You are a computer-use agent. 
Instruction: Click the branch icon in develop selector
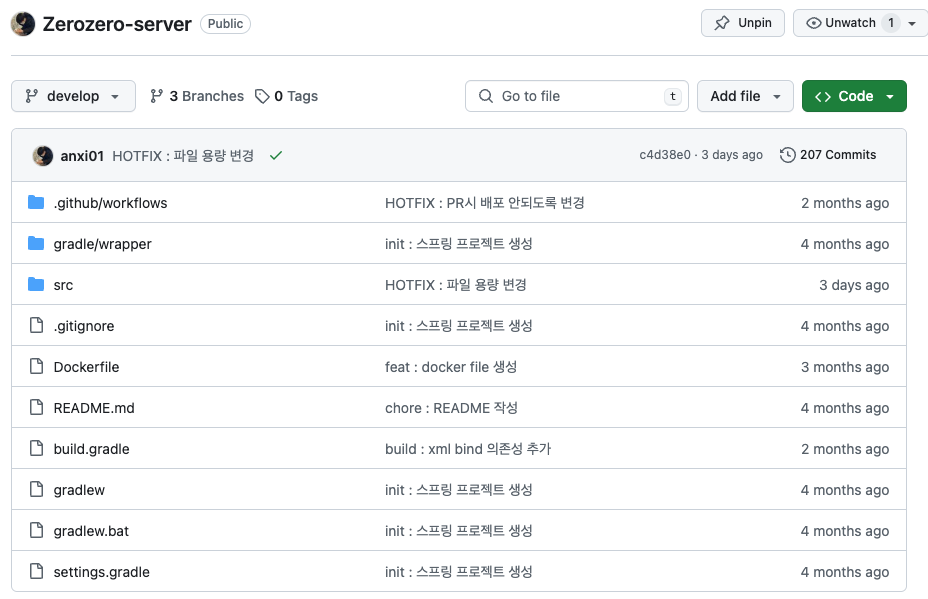coord(31,96)
